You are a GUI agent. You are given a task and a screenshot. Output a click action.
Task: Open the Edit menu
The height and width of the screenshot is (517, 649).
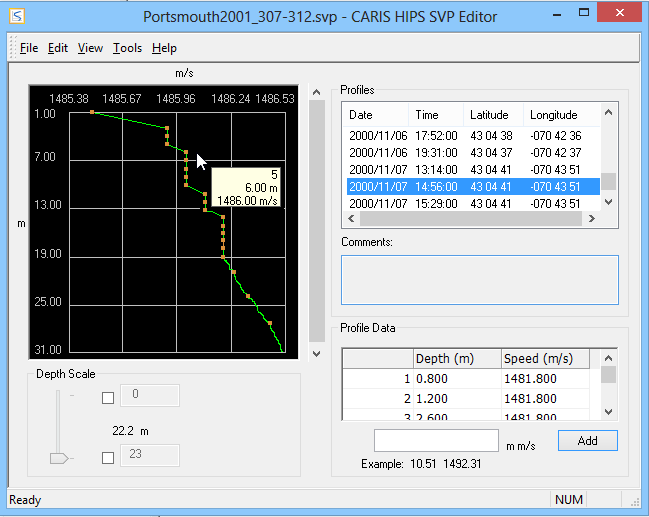(x=58, y=48)
